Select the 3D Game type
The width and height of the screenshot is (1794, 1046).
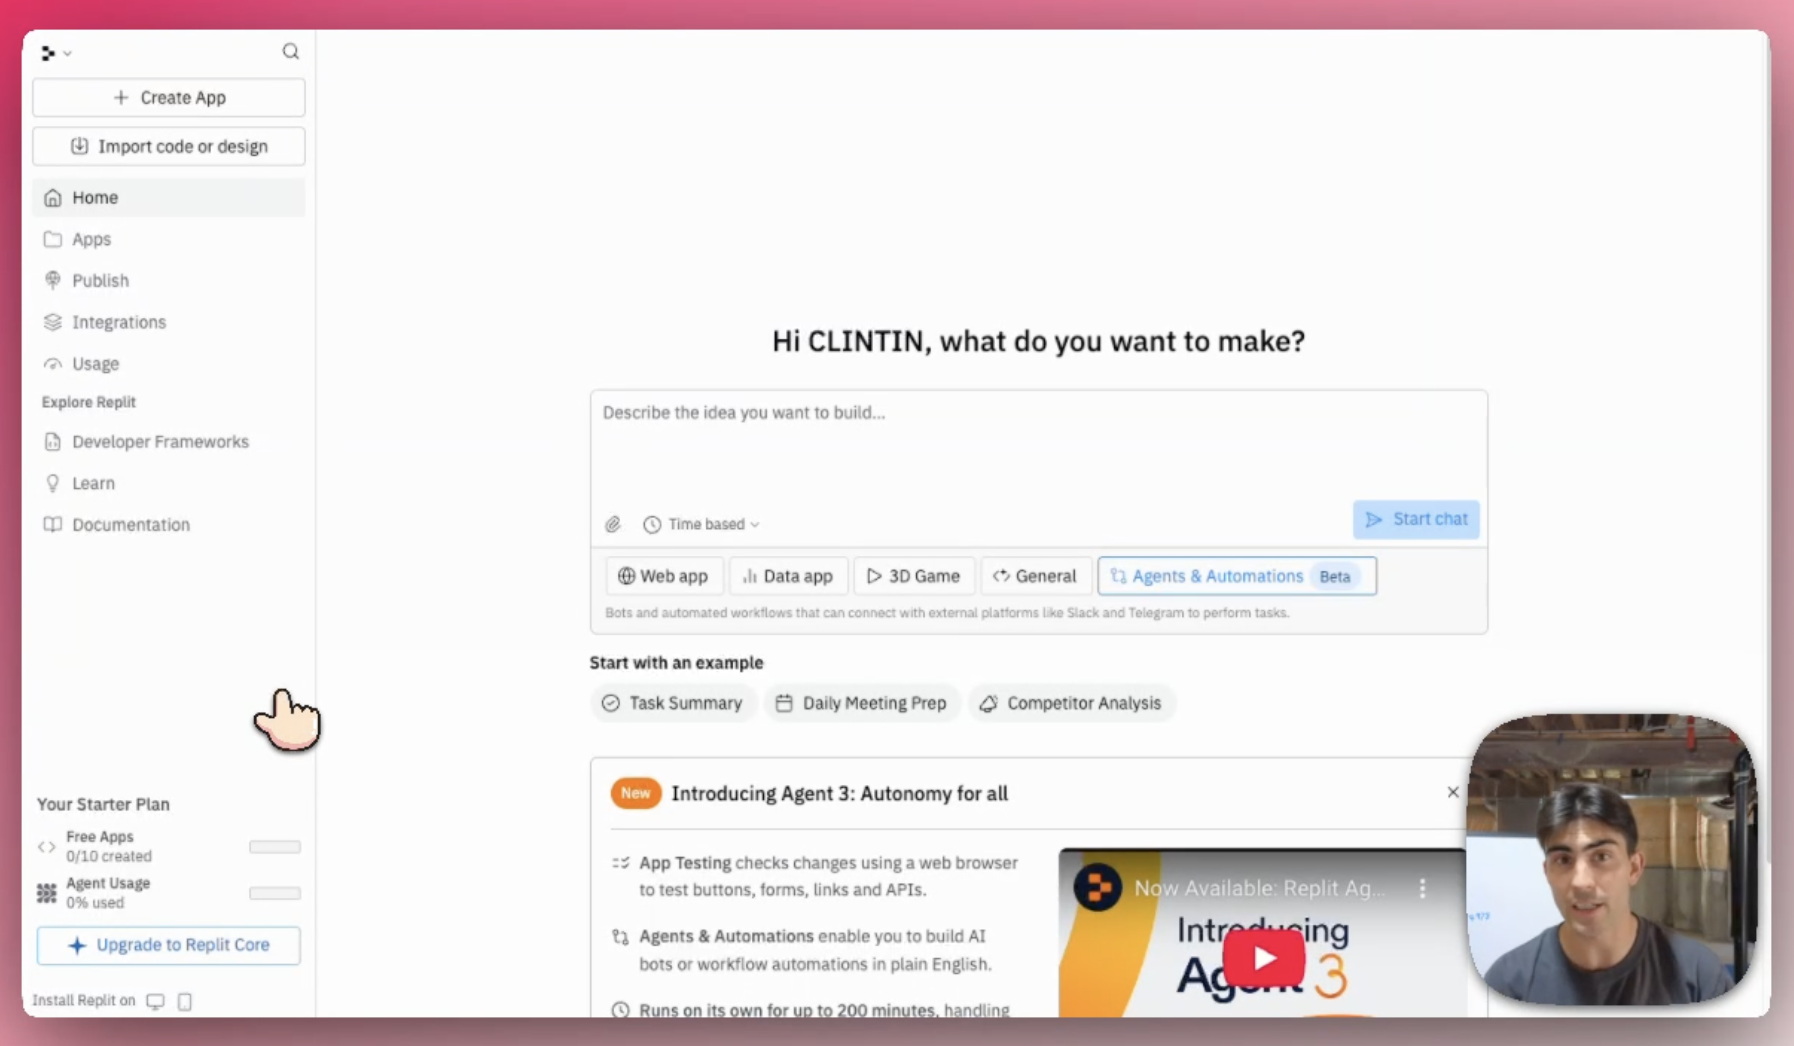pyautogui.click(x=913, y=576)
